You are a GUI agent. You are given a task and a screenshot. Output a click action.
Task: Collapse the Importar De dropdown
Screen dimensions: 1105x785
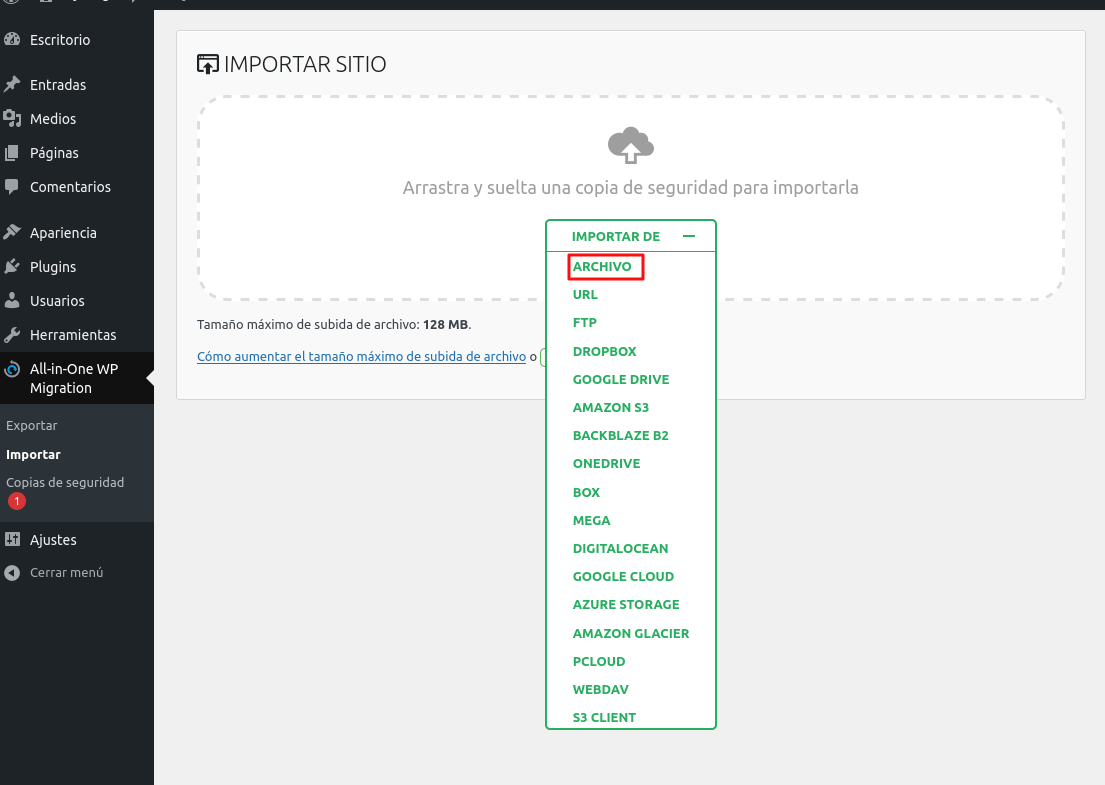(x=631, y=236)
